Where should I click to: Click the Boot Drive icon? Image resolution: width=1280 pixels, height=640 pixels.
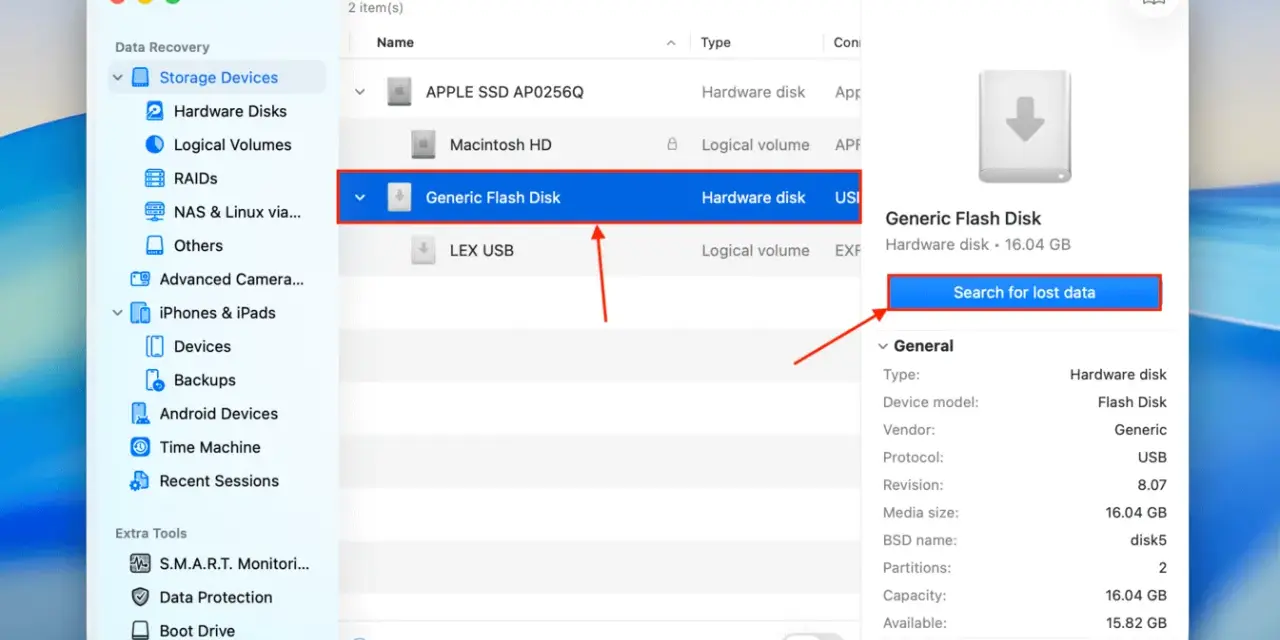point(140,631)
